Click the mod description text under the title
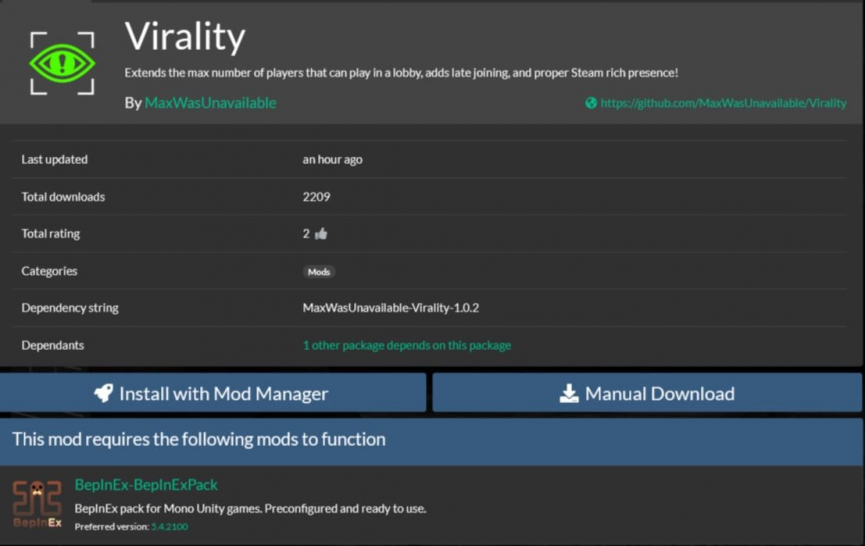This screenshot has height=546, width=865. point(401,73)
